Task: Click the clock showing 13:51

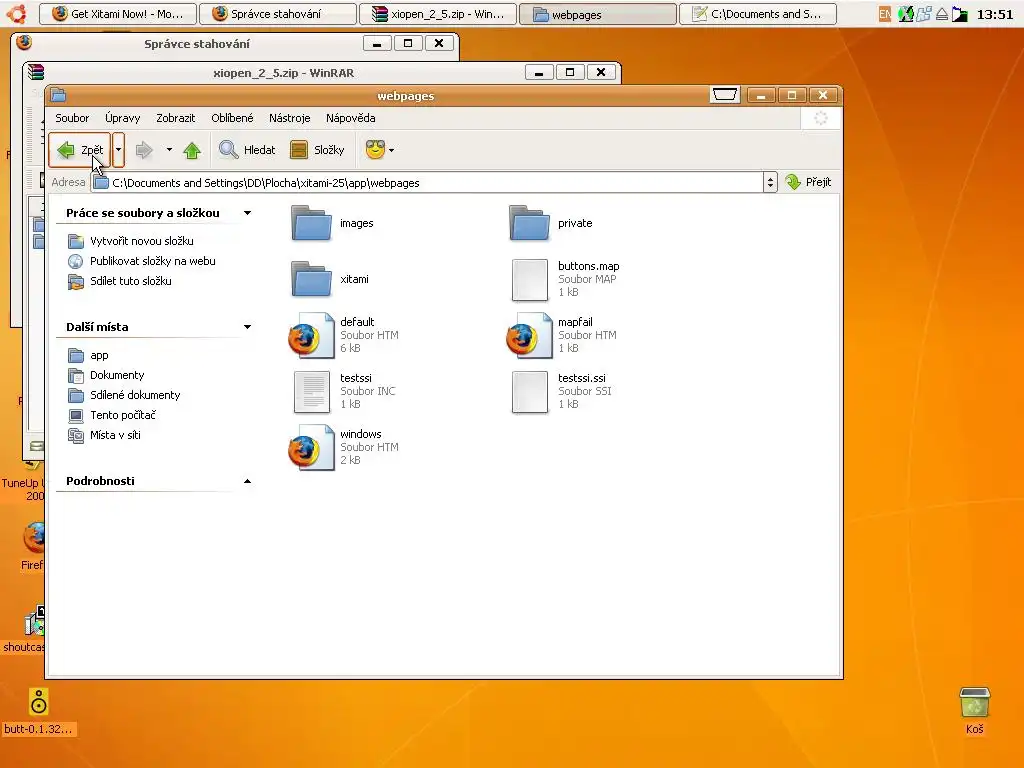Action: point(995,14)
